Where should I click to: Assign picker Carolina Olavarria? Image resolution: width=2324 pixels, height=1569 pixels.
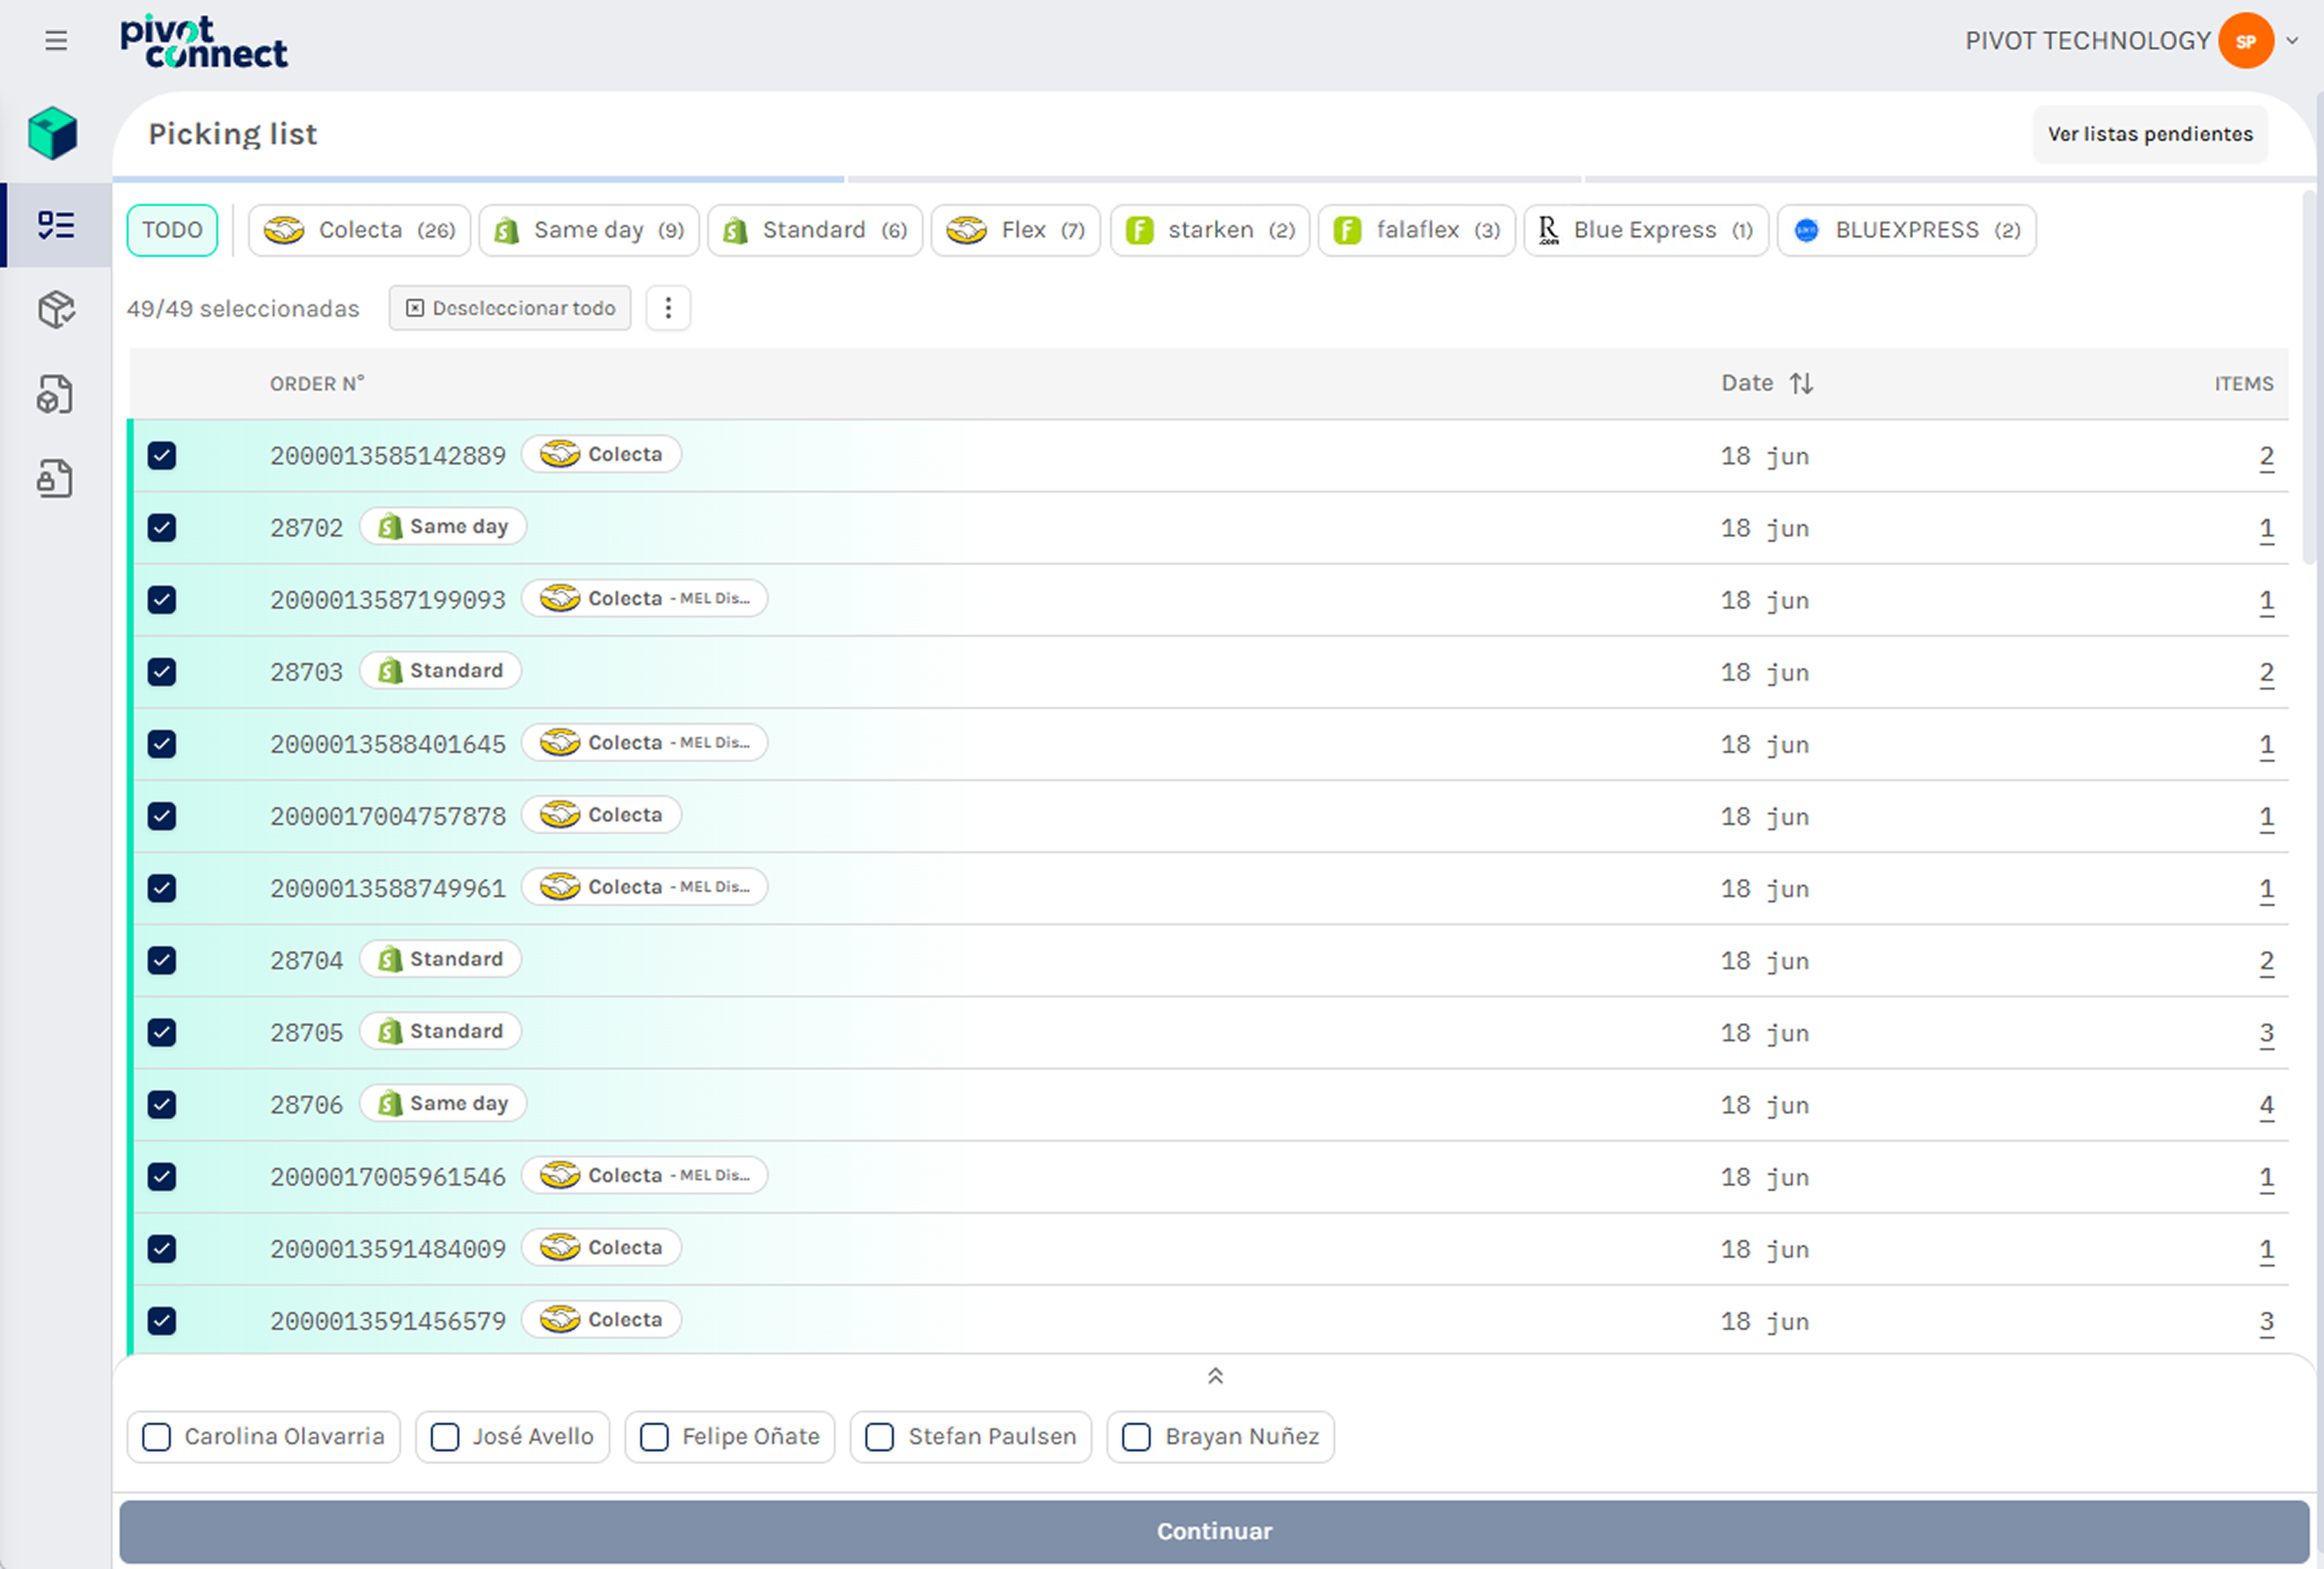(x=264, y=1437)
